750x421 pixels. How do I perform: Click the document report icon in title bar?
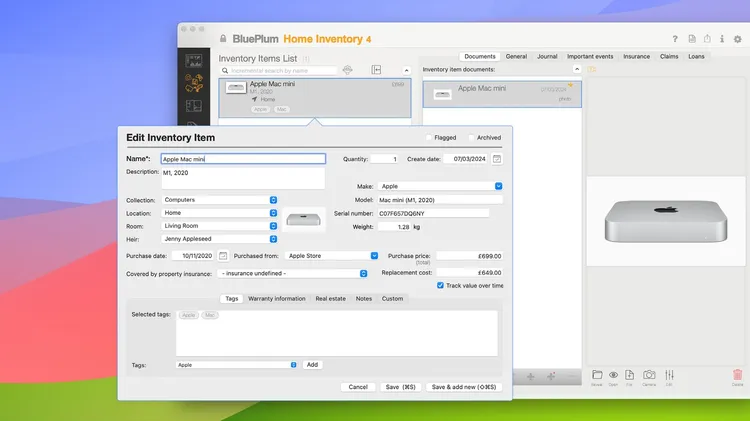[x=692, y=39]
